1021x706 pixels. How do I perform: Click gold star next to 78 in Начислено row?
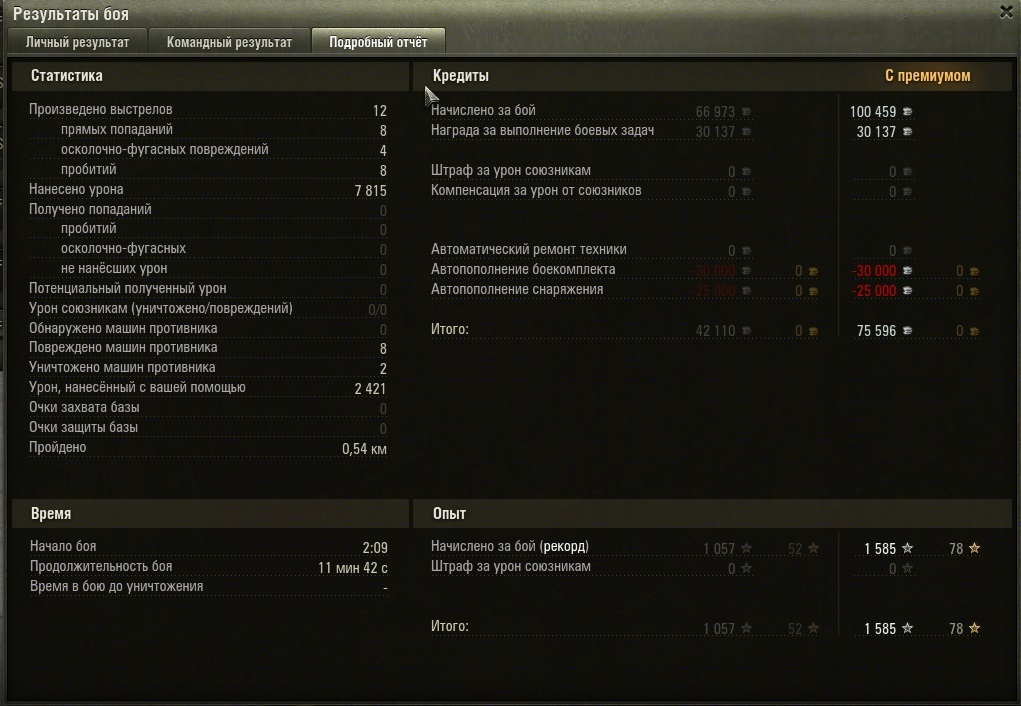coord(975,548)
